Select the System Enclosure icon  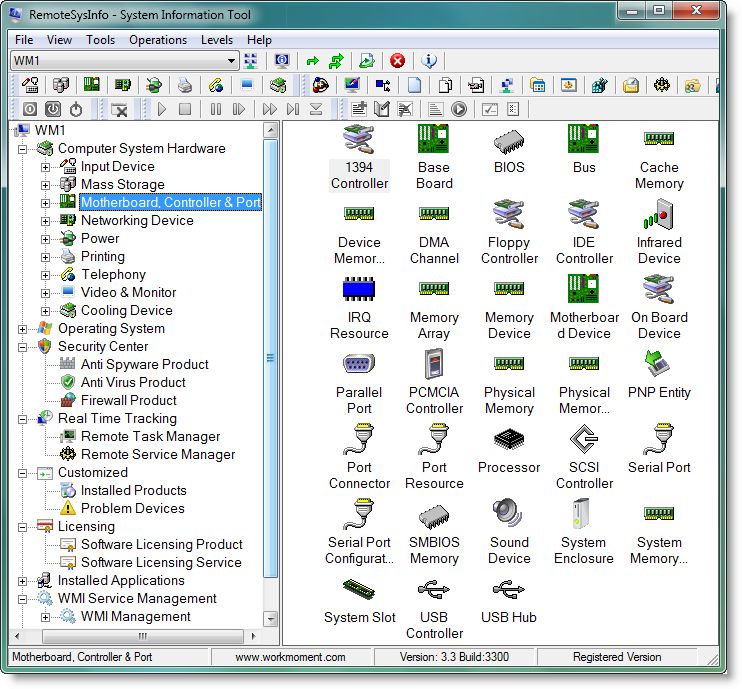(584, 516)
